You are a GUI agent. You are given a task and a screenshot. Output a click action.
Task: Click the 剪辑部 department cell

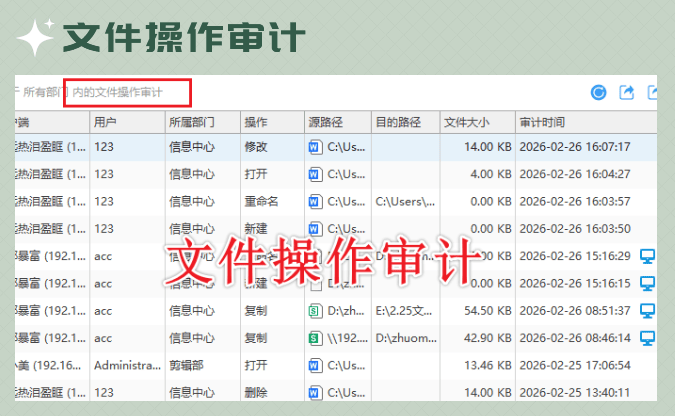tap(186, 366)
